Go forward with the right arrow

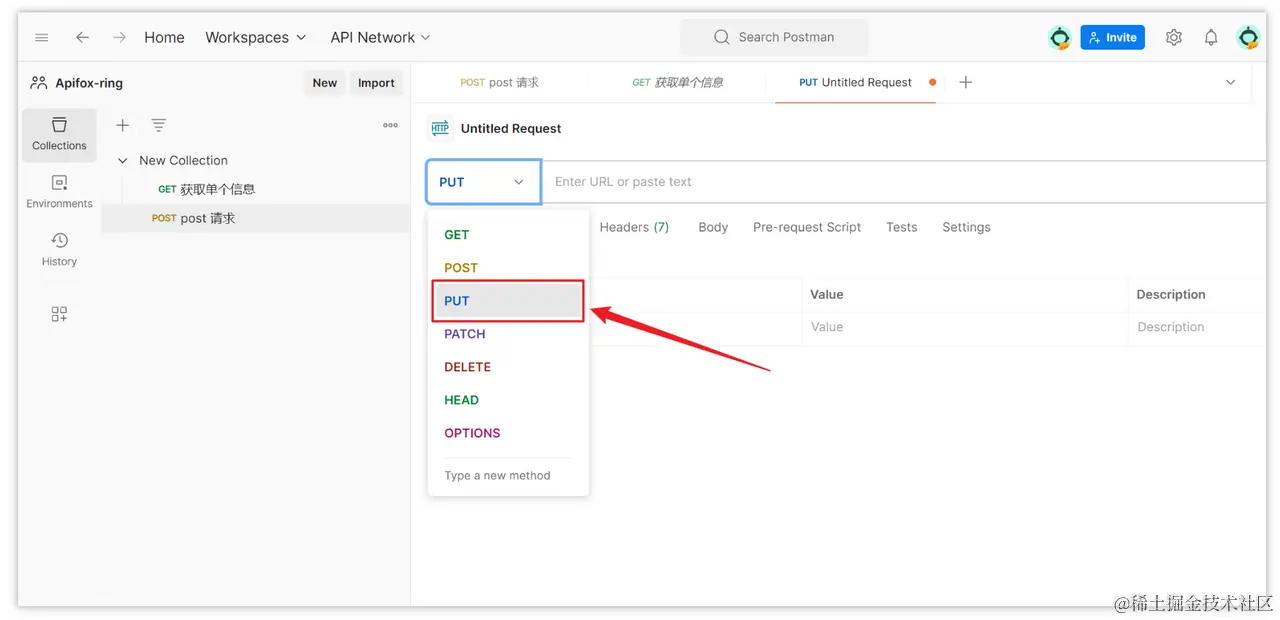coord(119,37)
